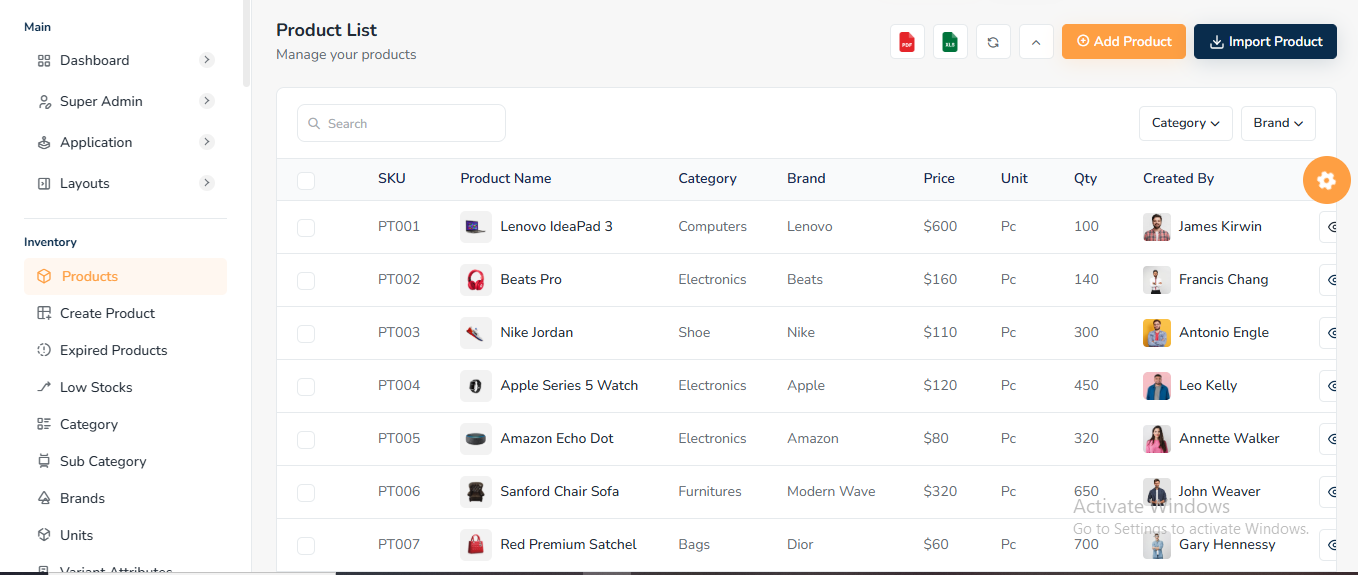
Task: Toggle the select-all checkbox in table header
Action: tap(306, 180)
